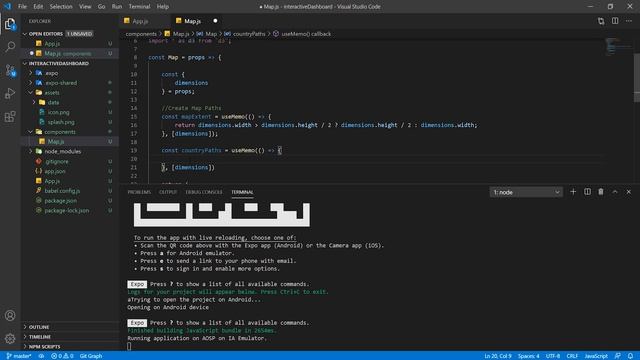Open the Source Control view
The image size is (640, 360).
click(10, 70)
